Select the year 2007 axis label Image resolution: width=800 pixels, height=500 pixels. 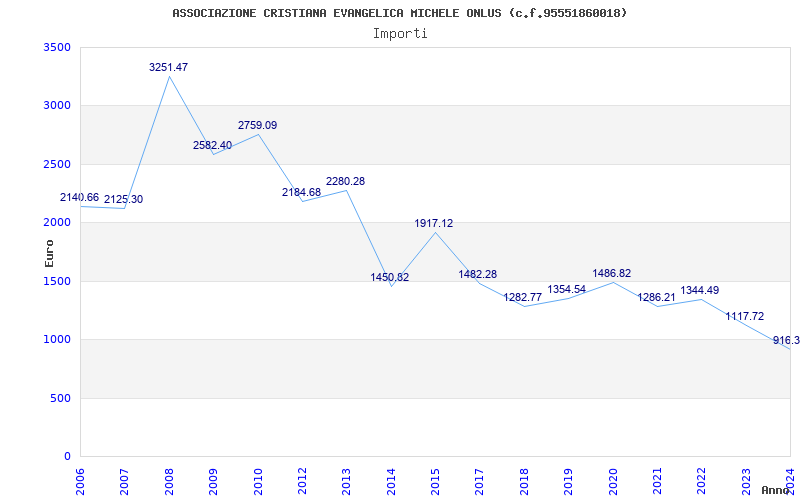tap(124, 481)
